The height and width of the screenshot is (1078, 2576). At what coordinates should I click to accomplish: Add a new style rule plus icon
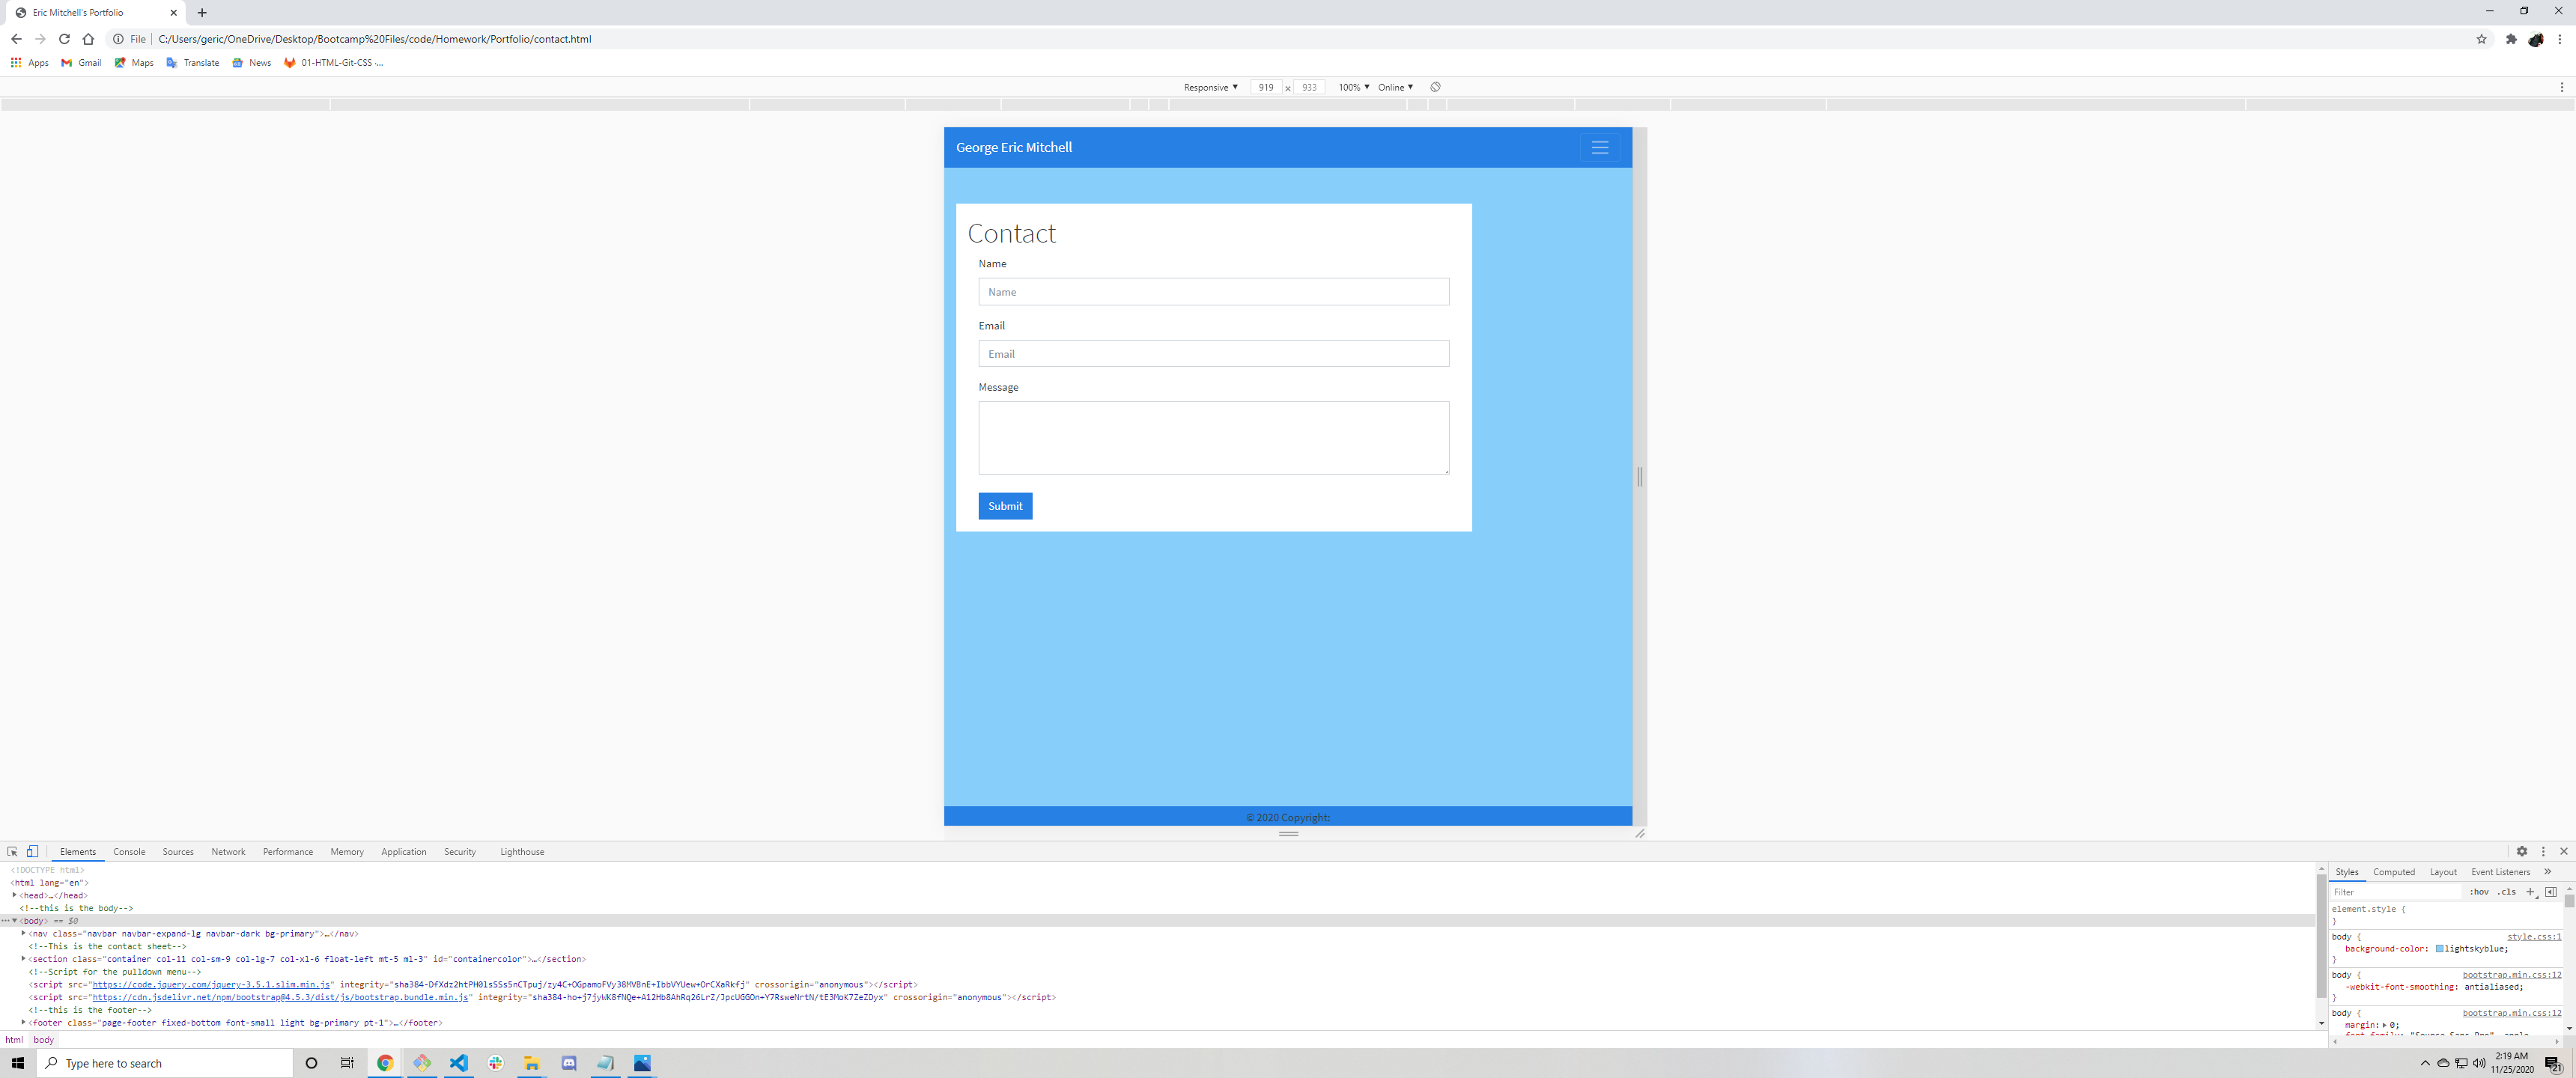pyautogui.click(x=2531, y=892)
